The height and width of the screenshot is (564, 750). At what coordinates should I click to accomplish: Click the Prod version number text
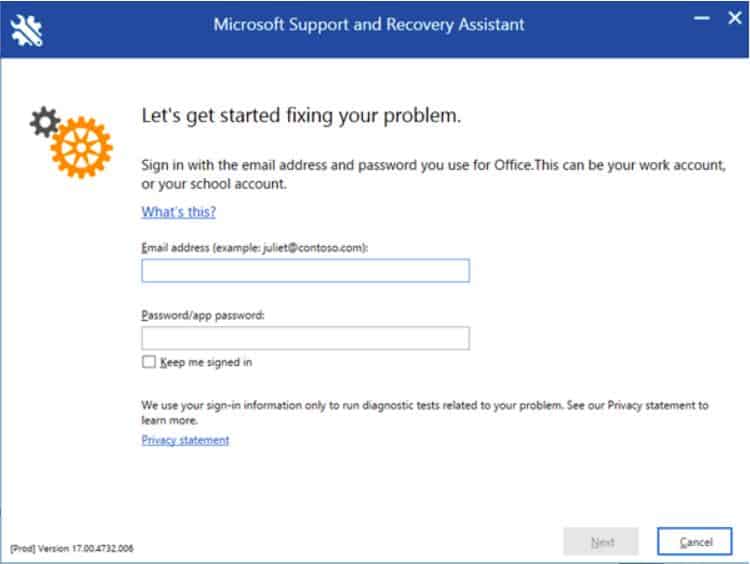tap(72, 548)
